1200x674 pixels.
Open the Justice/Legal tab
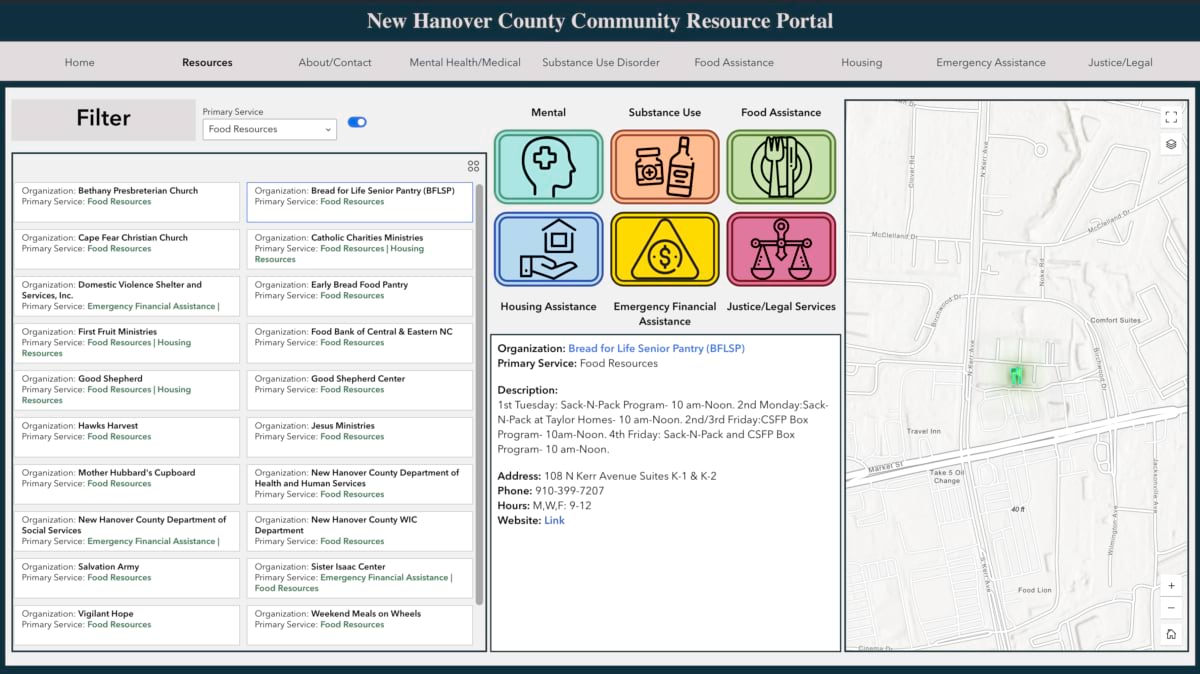click(1120, 62)
